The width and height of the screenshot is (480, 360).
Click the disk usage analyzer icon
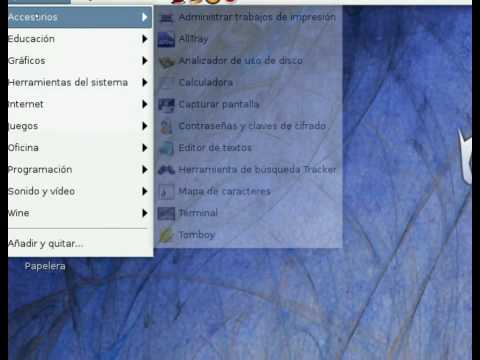tap(166, 61)
